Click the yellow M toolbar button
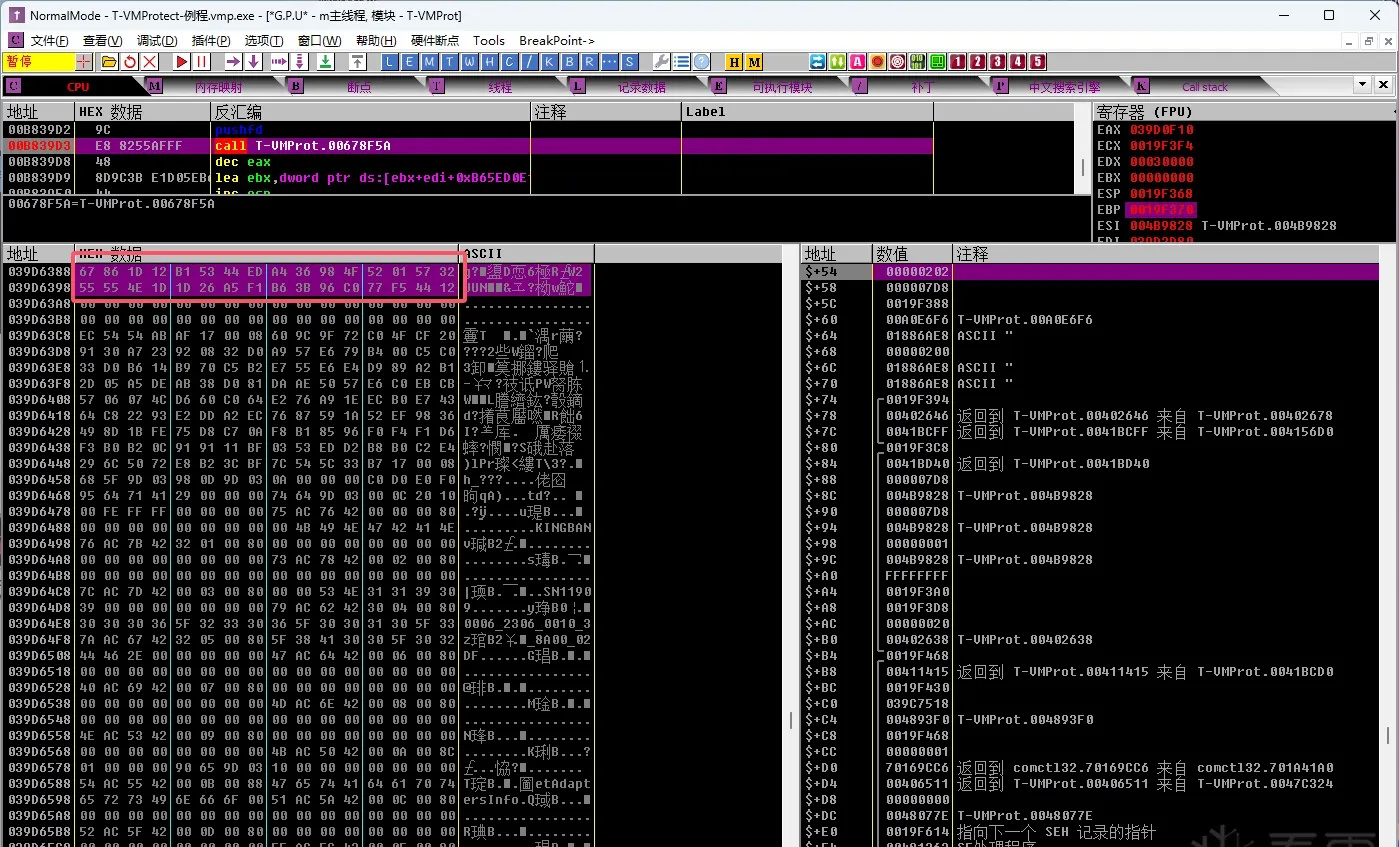The width and height of the screenshot is (1399, 847). 754,61
